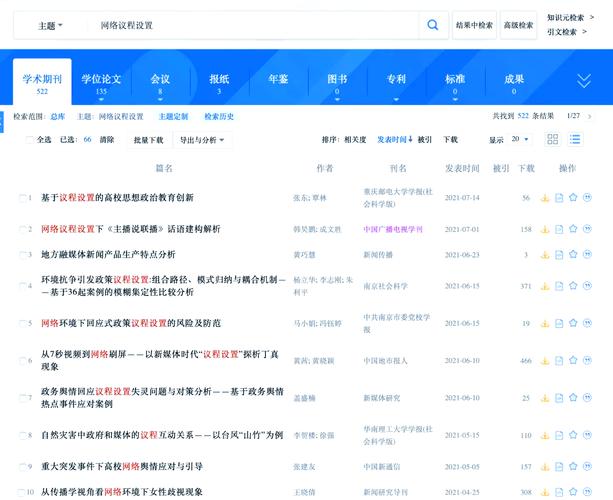The height and width of the screenshot is (500, 613).
Task: Expand the 导出与分析 dropdown menu
Action: click(x=203, y=140)
